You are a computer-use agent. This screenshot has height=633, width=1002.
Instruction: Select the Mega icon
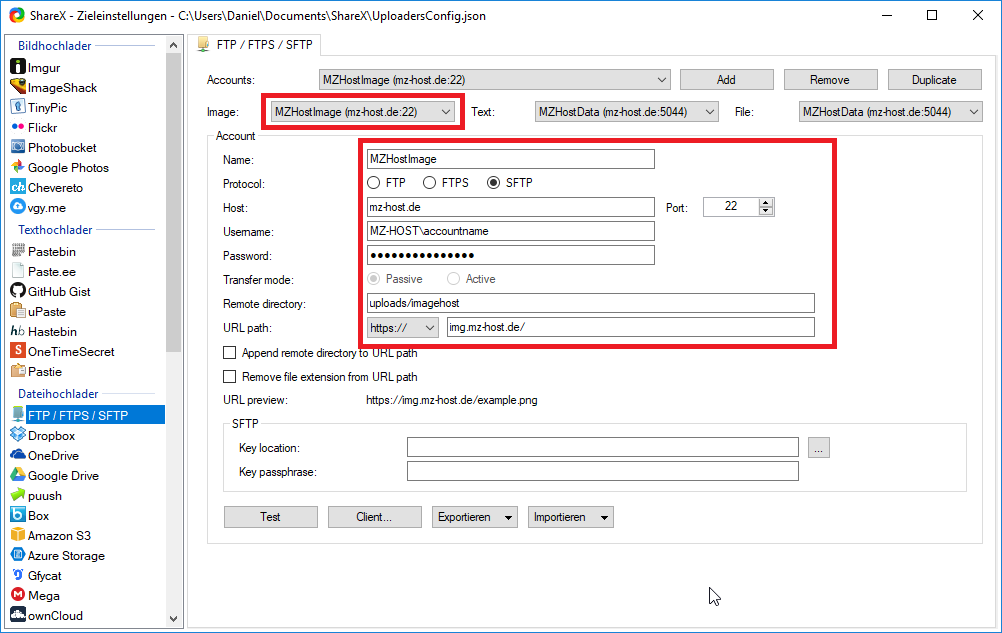tap(18, 595)
